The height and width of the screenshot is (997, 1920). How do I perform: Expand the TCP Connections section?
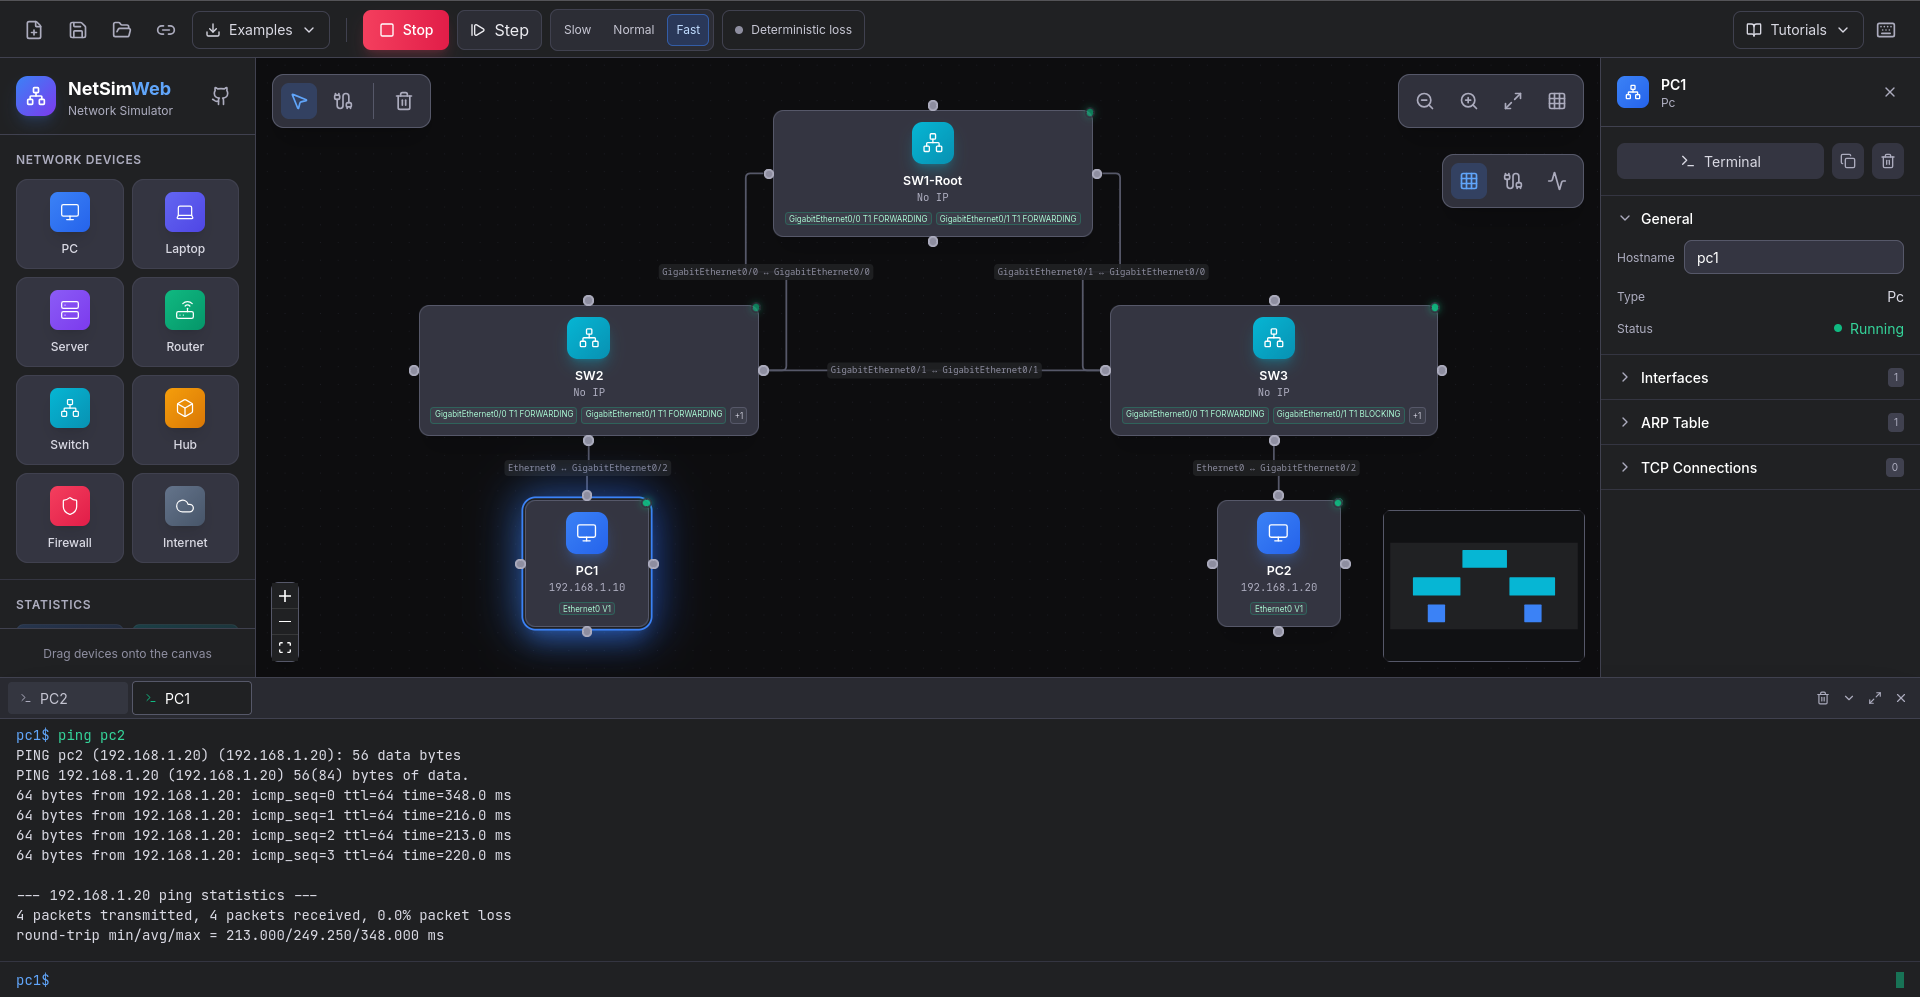tap(1760, 467)
